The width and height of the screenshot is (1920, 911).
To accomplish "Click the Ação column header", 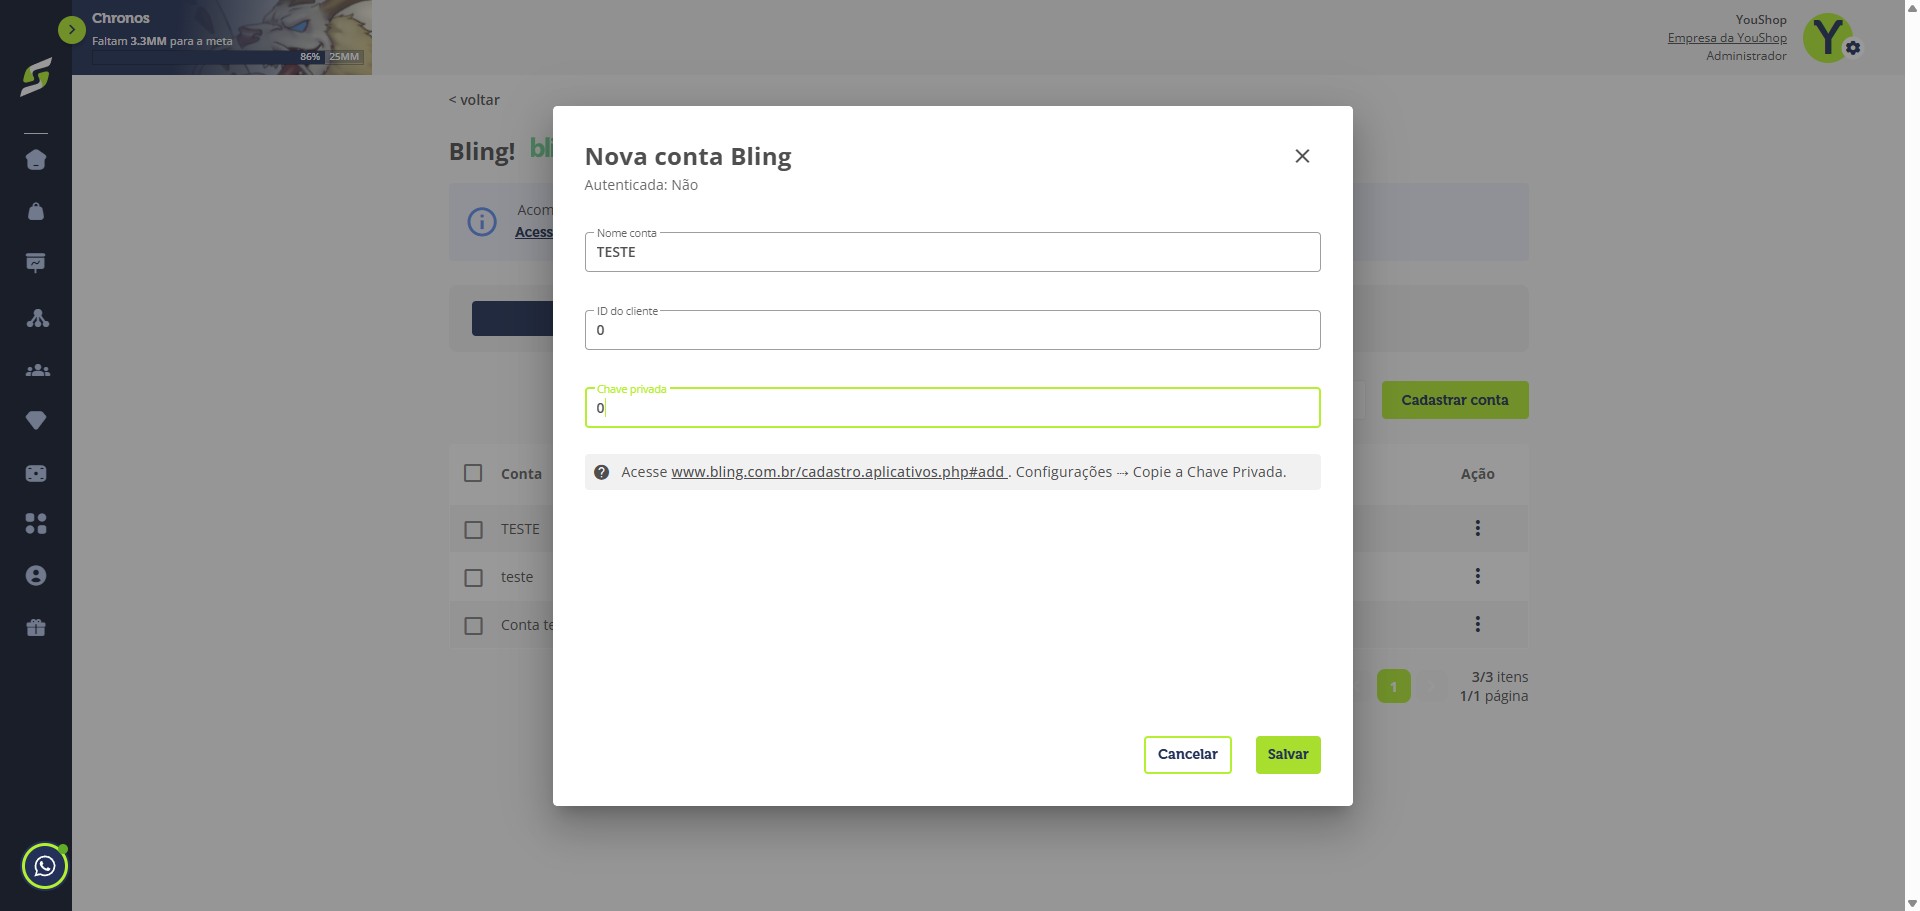I will (x=1477, y=474).
